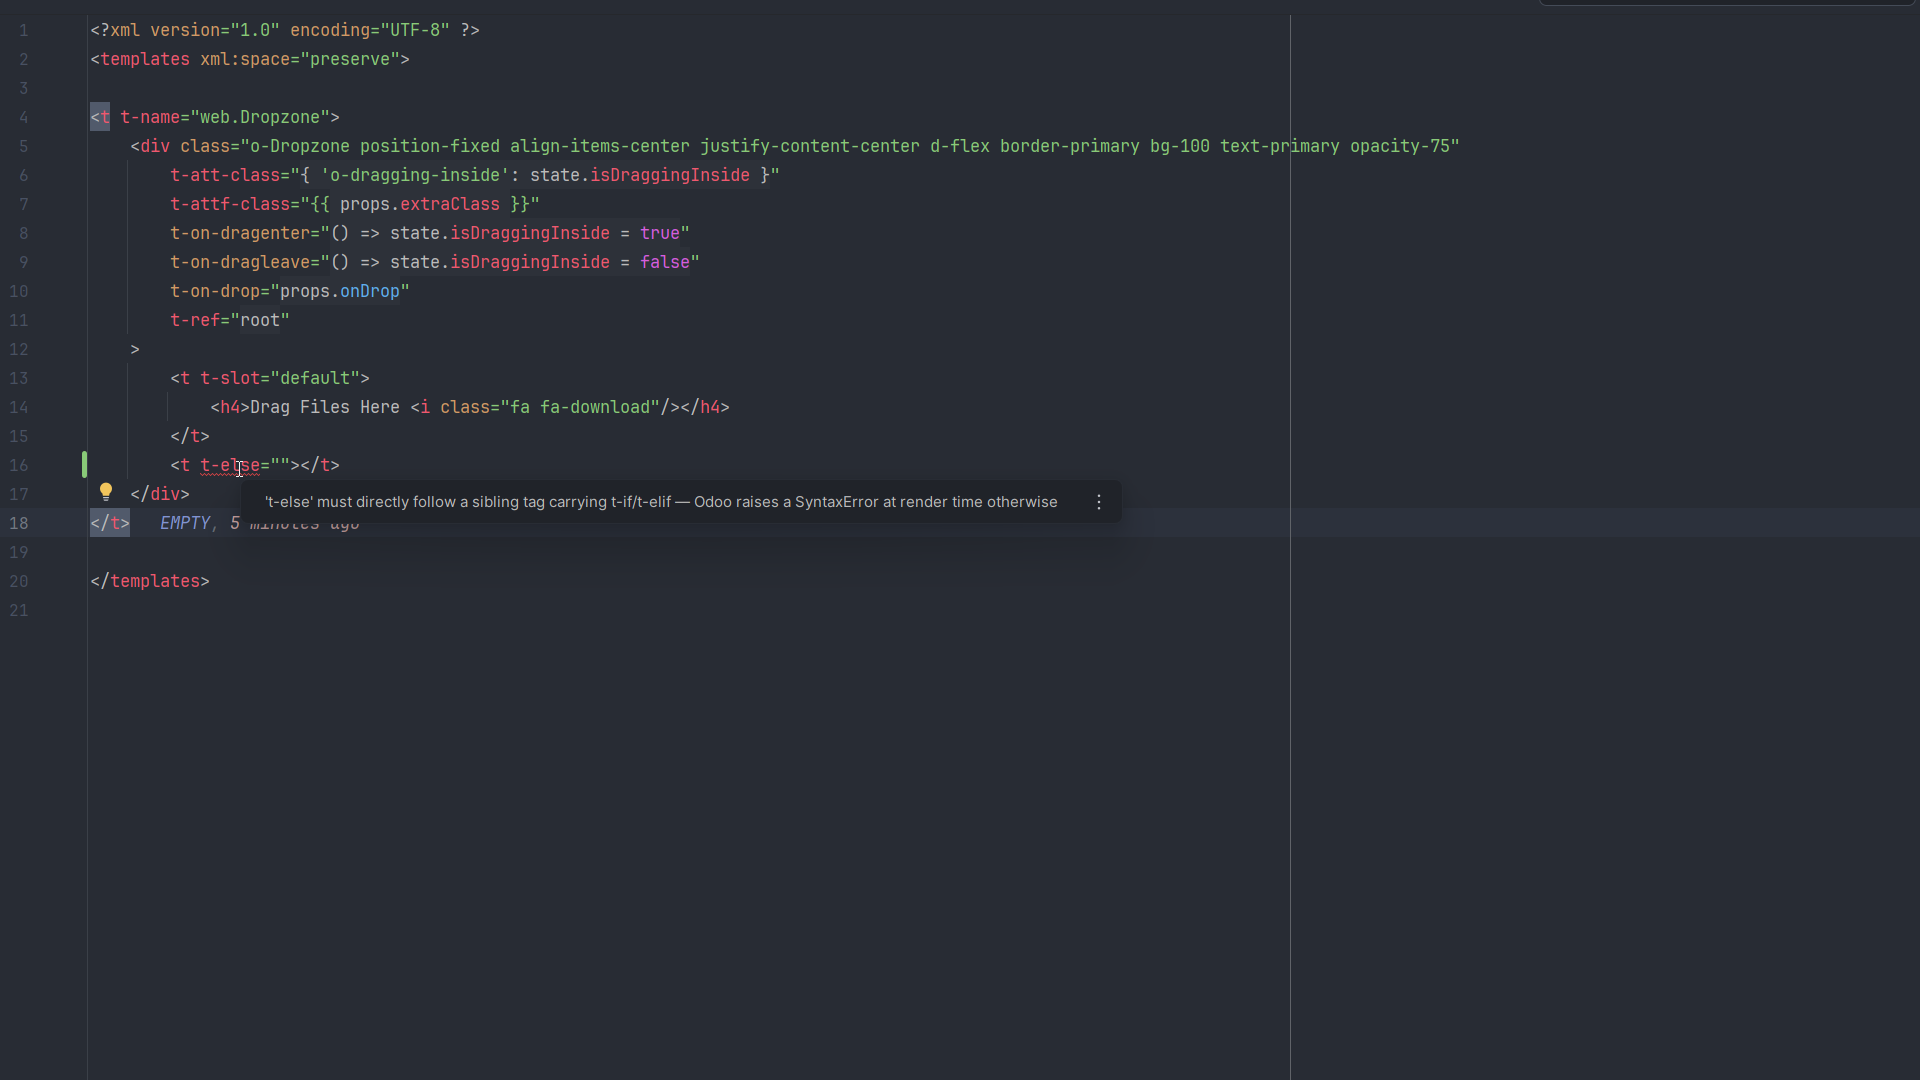The image size is (1920, 1080).
Task: Click line number 12 in the gutter
Action: (19, 349)
